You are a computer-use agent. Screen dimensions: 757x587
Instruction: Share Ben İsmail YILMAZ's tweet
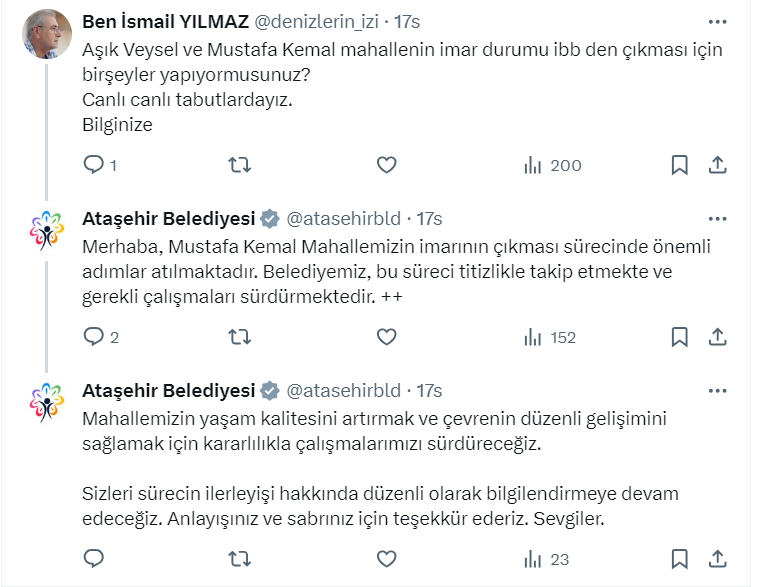click(717, 165)
